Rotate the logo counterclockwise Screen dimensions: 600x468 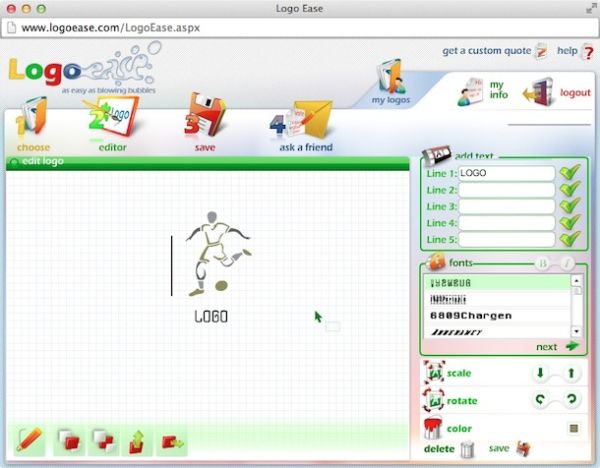[543, 401]
